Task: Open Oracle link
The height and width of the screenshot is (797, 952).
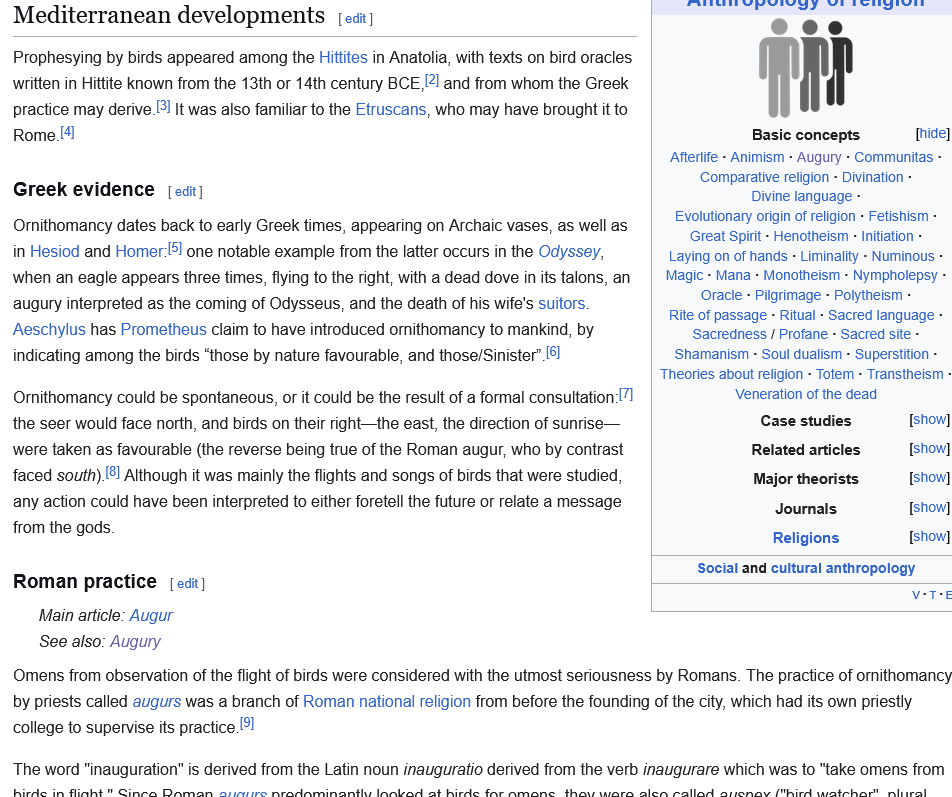Action: coord(721,296)
